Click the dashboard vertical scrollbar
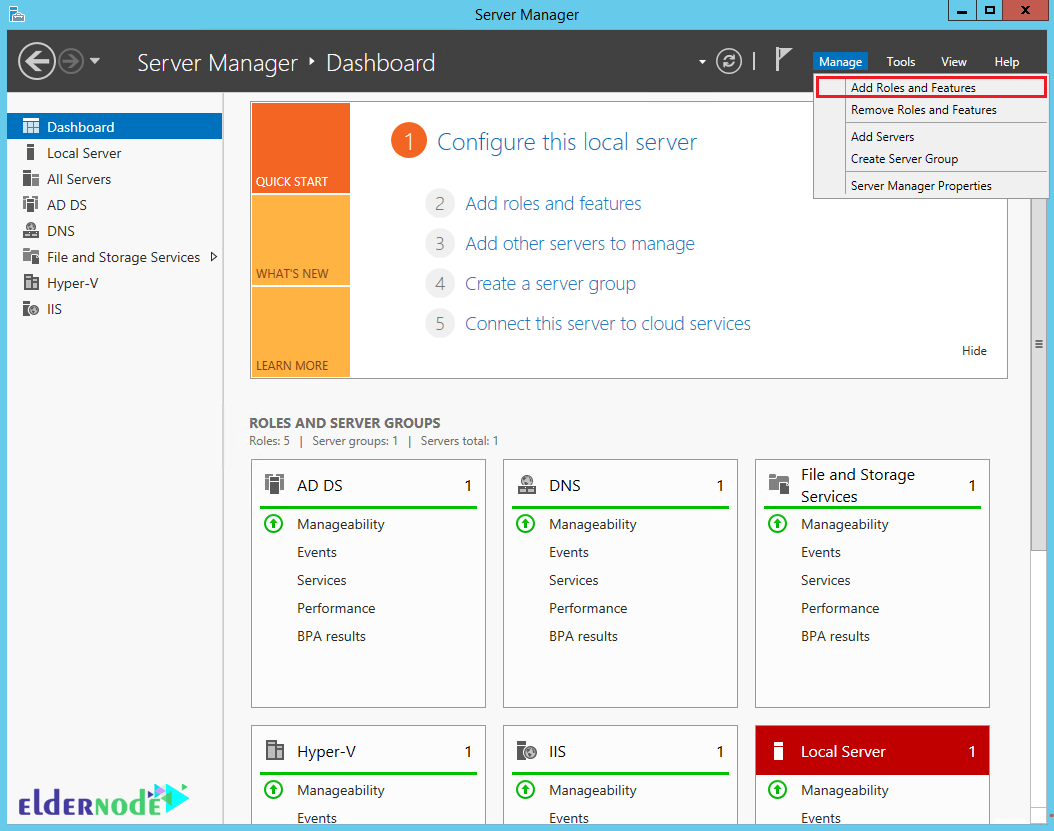The height and width of the screenshot is (831, 1054). [1039, 344]
